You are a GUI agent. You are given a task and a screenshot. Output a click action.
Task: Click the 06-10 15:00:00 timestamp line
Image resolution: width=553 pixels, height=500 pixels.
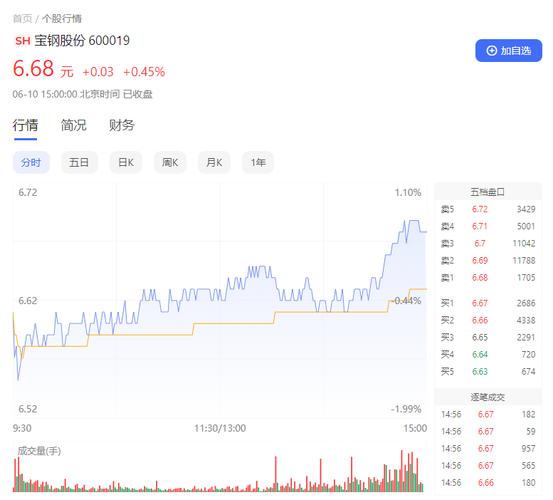click(x=83, y=94)
